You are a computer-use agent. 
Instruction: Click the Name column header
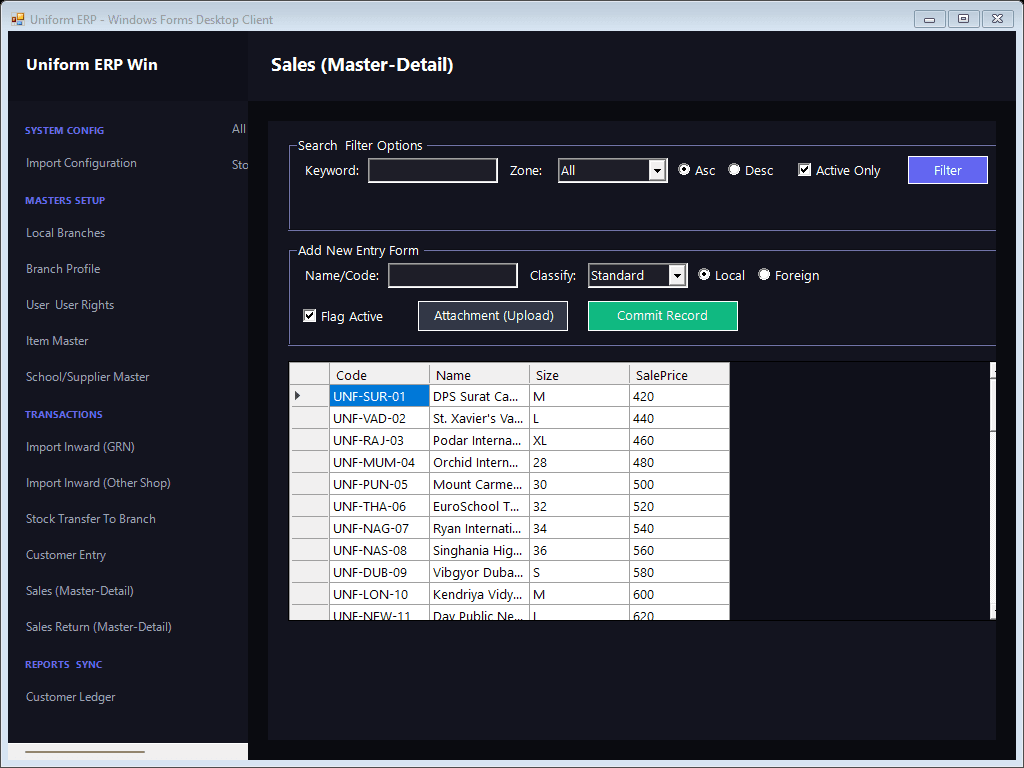[479, 375]
